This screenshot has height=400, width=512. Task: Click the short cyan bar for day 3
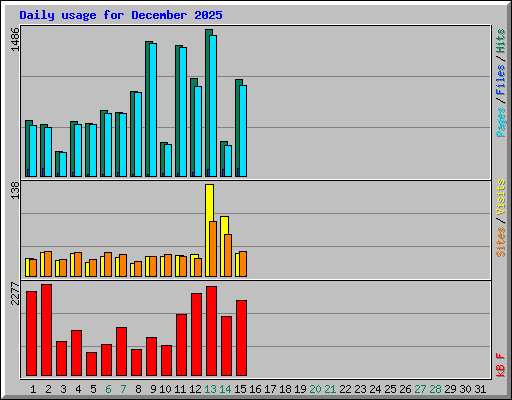(x=63, y=165)
